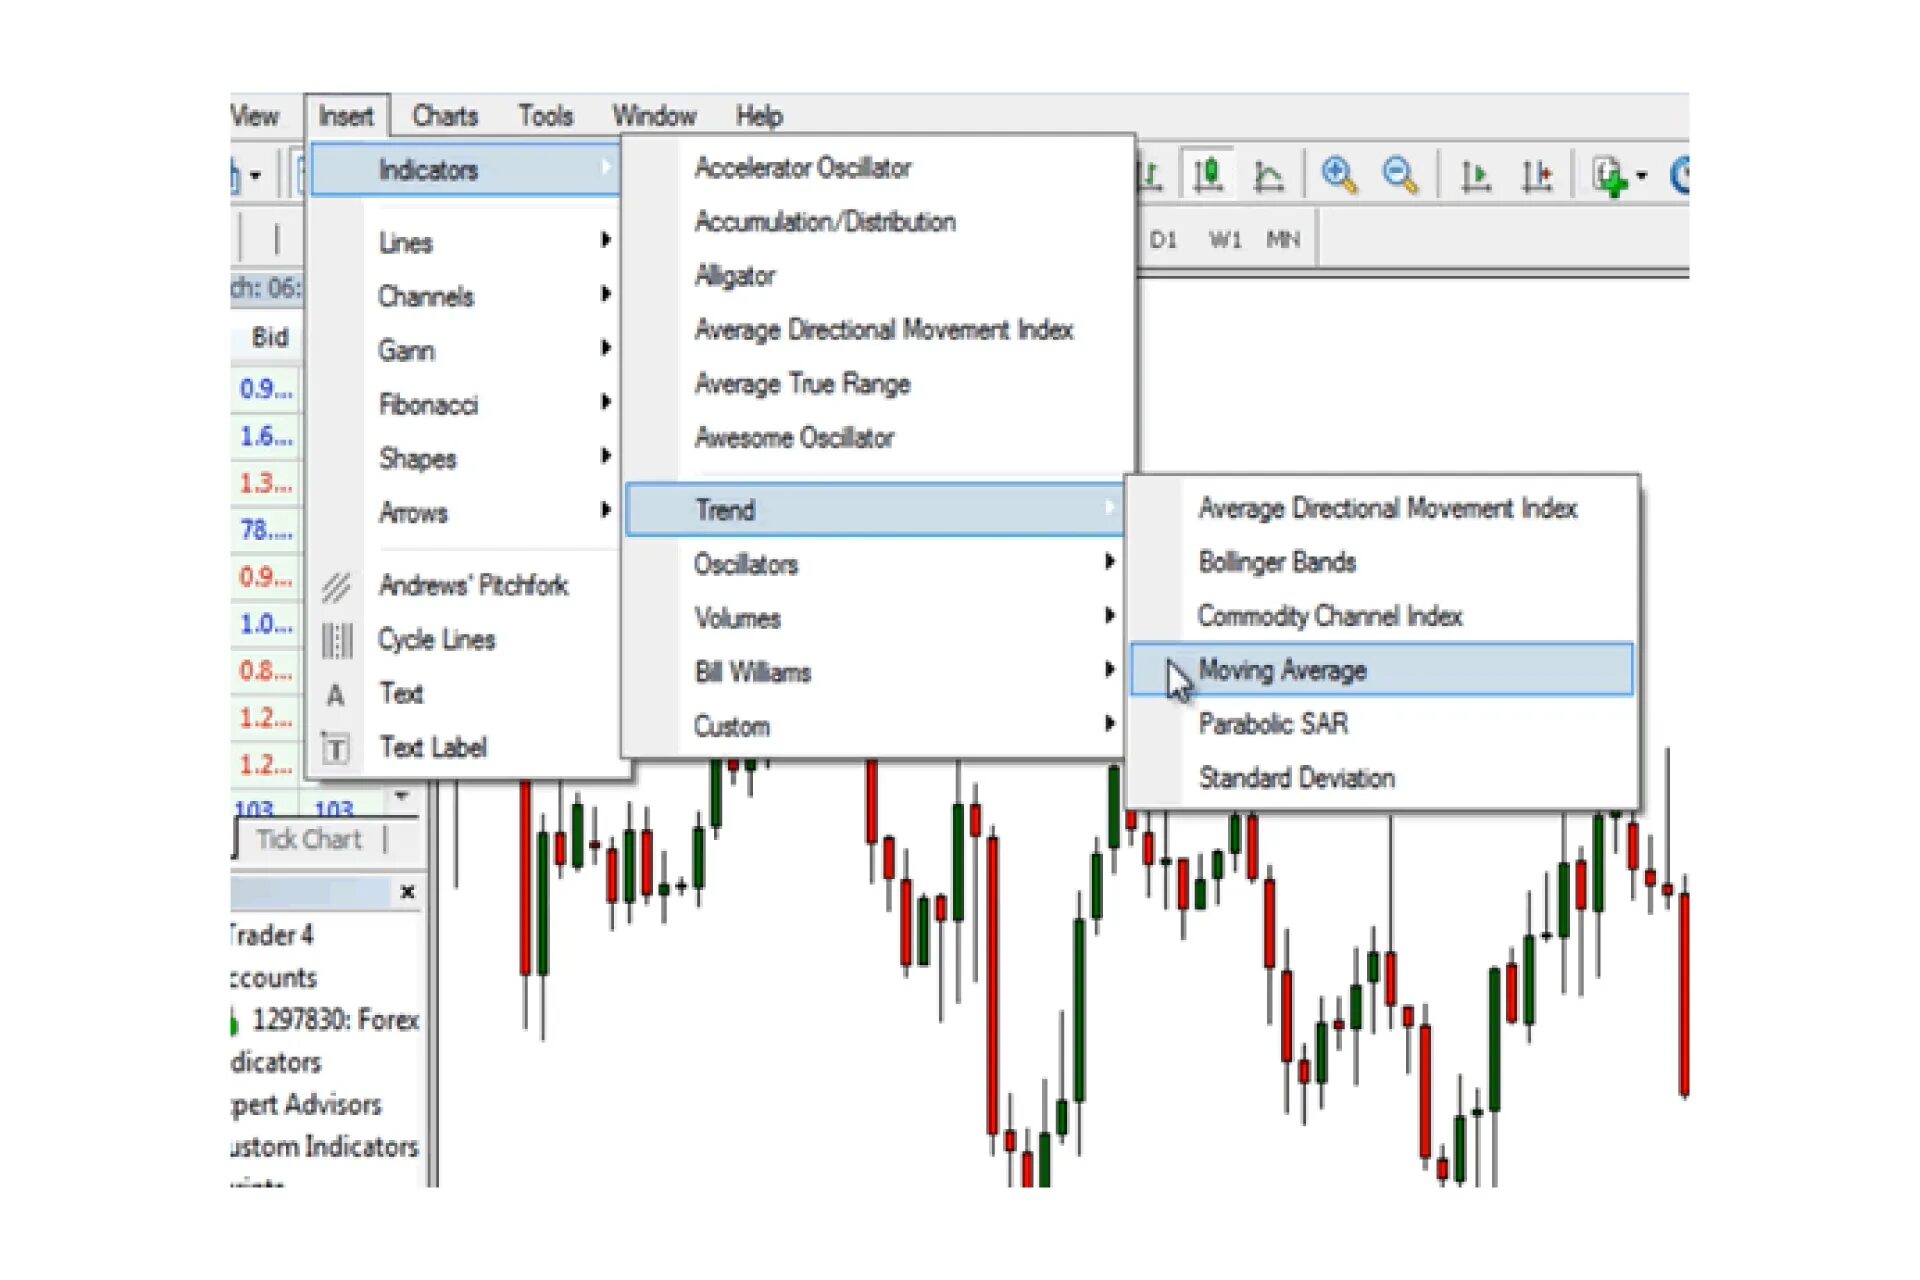Open the Charts menu
This screenshot has height=1280, width=1920.
coord(445,116)
